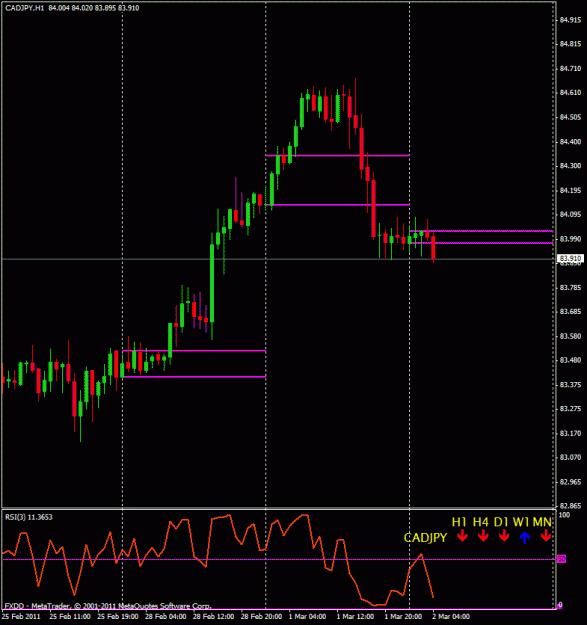The image size is (587, 625).
Task: Click the 83.275 price scale label
Action: click(570, 409)
